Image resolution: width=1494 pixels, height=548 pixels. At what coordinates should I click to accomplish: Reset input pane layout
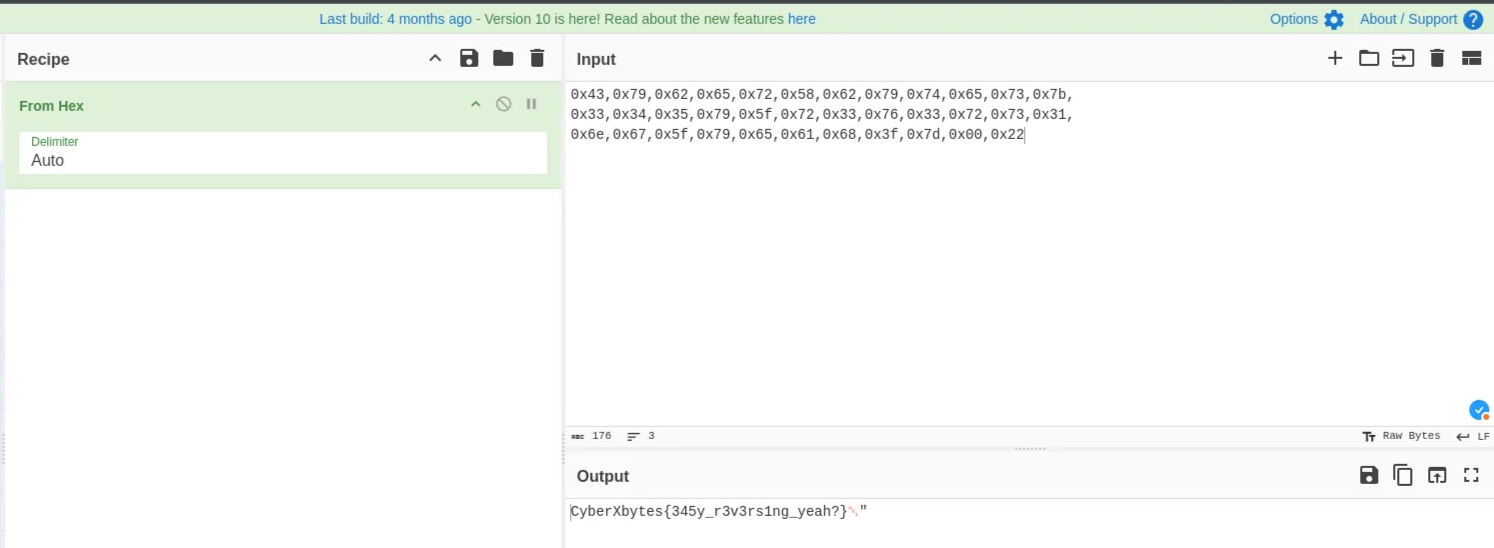pyautogui.click(x=1471, y=59)
